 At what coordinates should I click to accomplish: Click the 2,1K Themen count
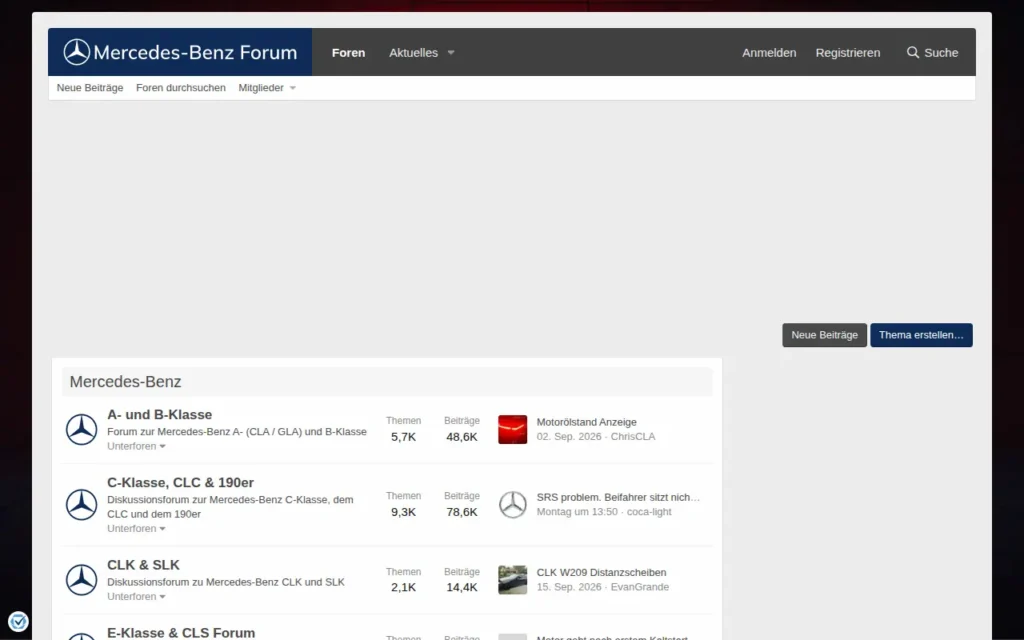[404, 587]
